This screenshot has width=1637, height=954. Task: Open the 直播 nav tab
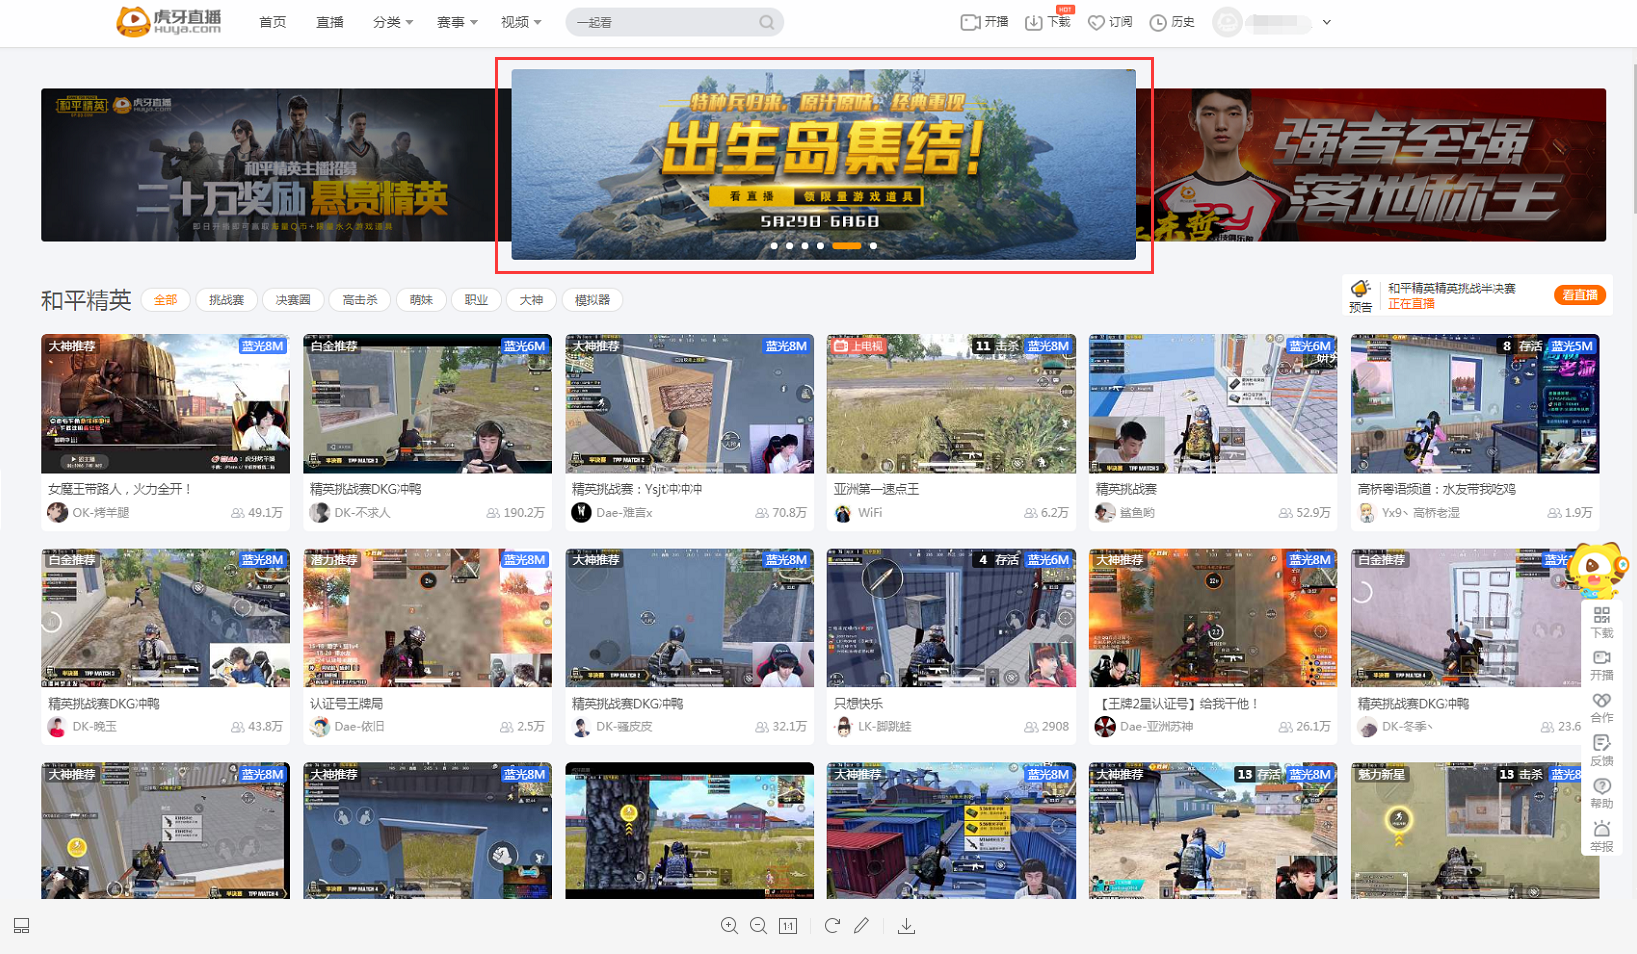click(330, 22)
